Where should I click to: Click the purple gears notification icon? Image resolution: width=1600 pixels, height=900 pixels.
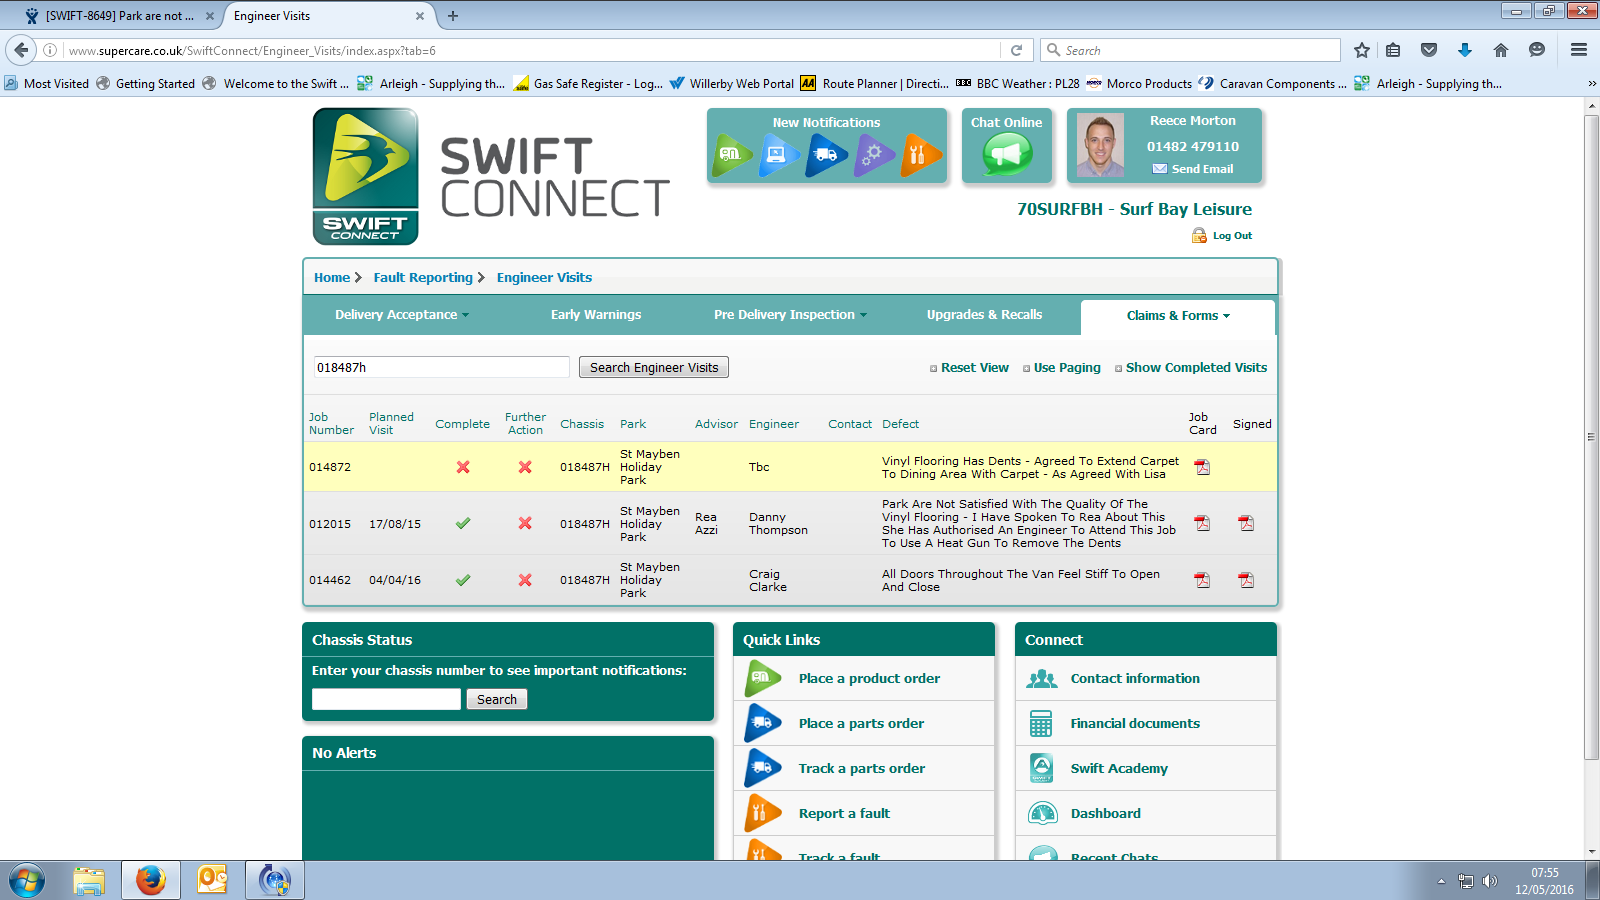click(x=873, y=155)
